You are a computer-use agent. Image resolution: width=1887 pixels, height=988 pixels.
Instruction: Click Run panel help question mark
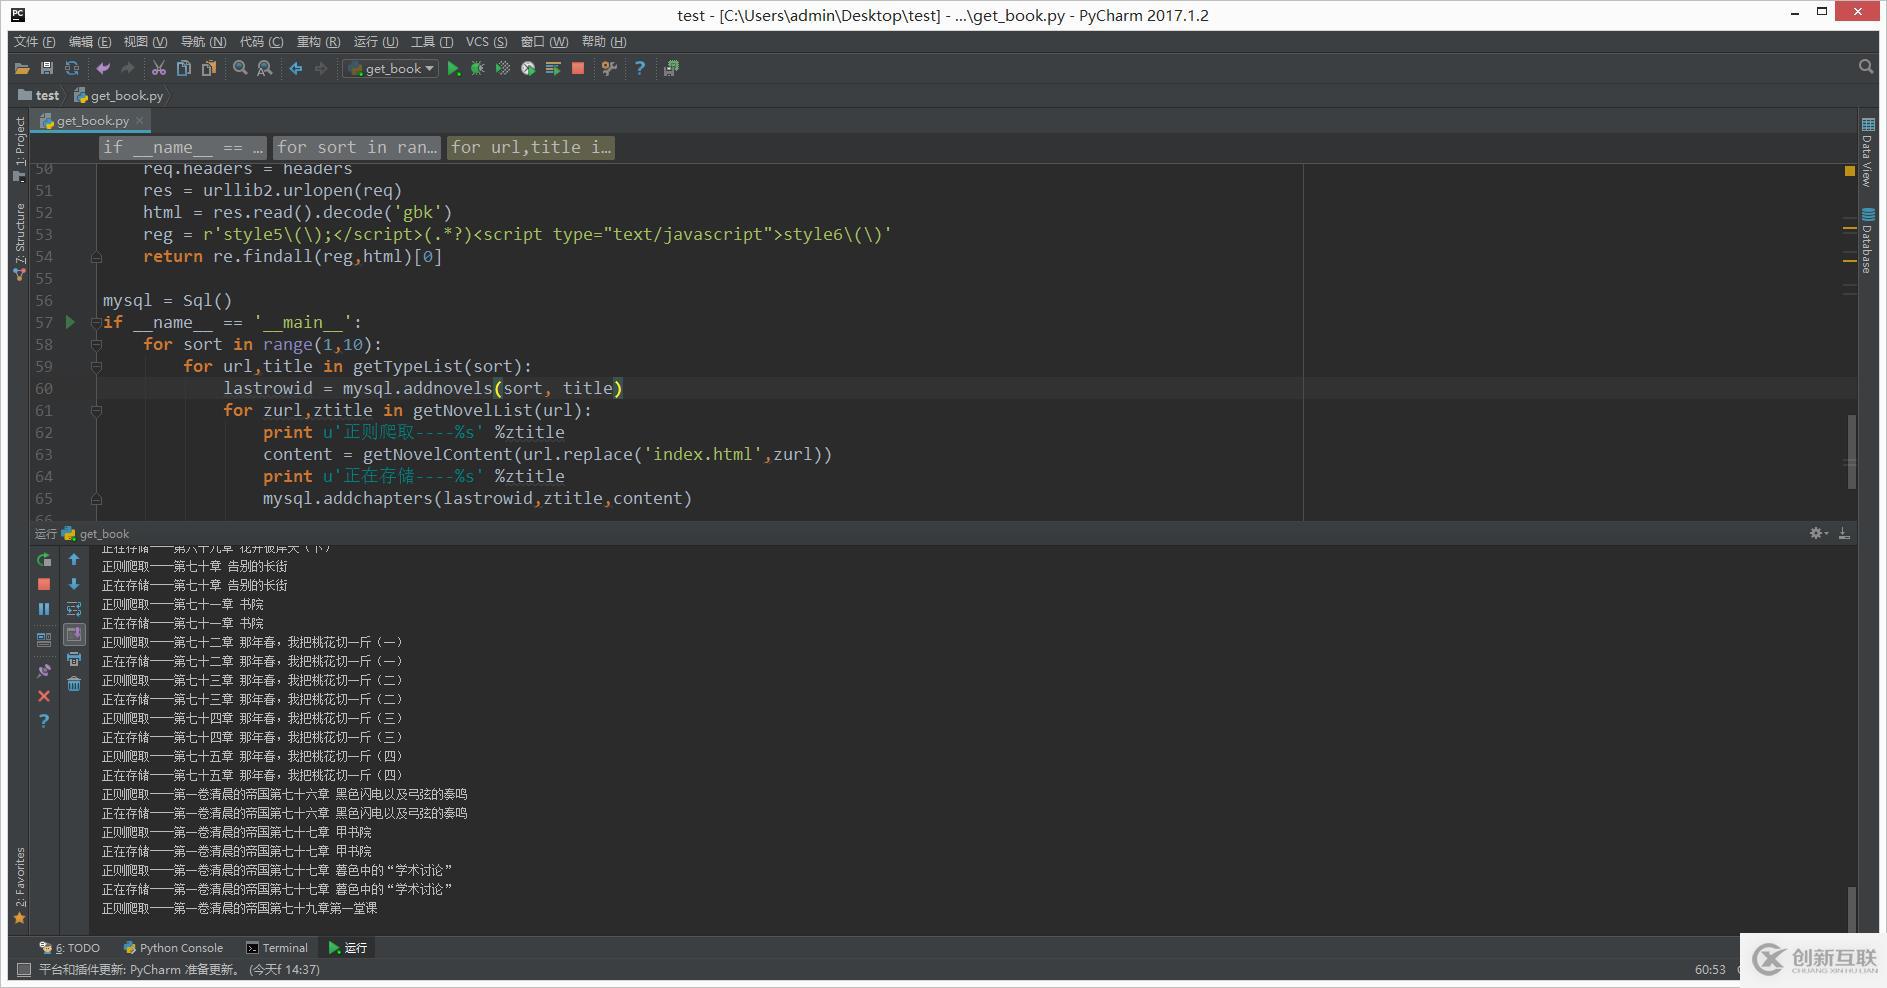coord(44,721)
